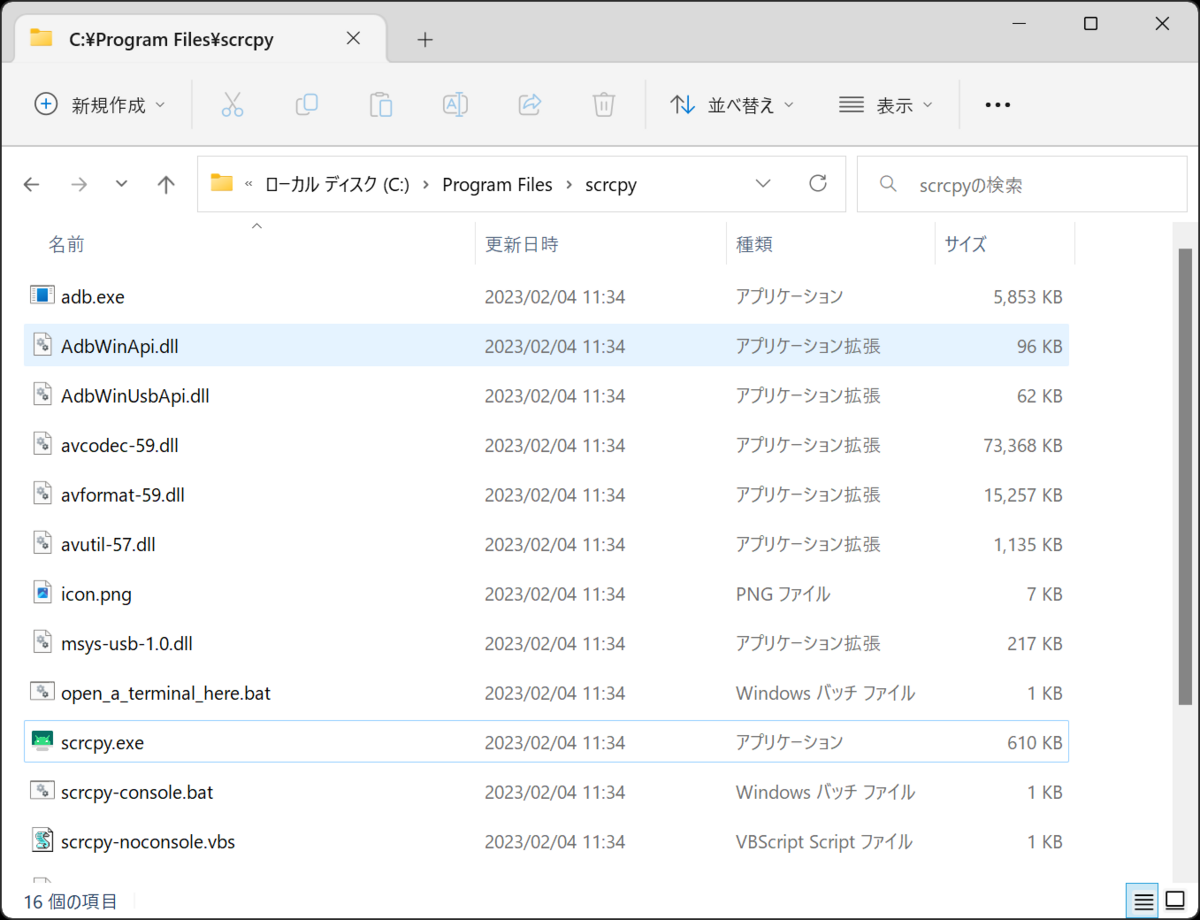This screenshot has width=1200, height=920.
Task: Sort by 名前 column header
Action: click(66, 244)
